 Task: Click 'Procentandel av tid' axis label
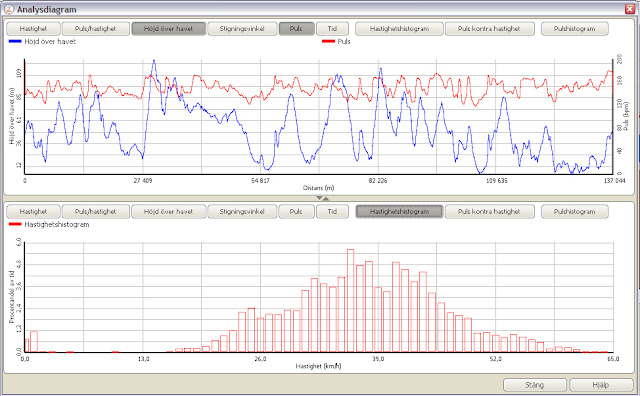[11, 297]
